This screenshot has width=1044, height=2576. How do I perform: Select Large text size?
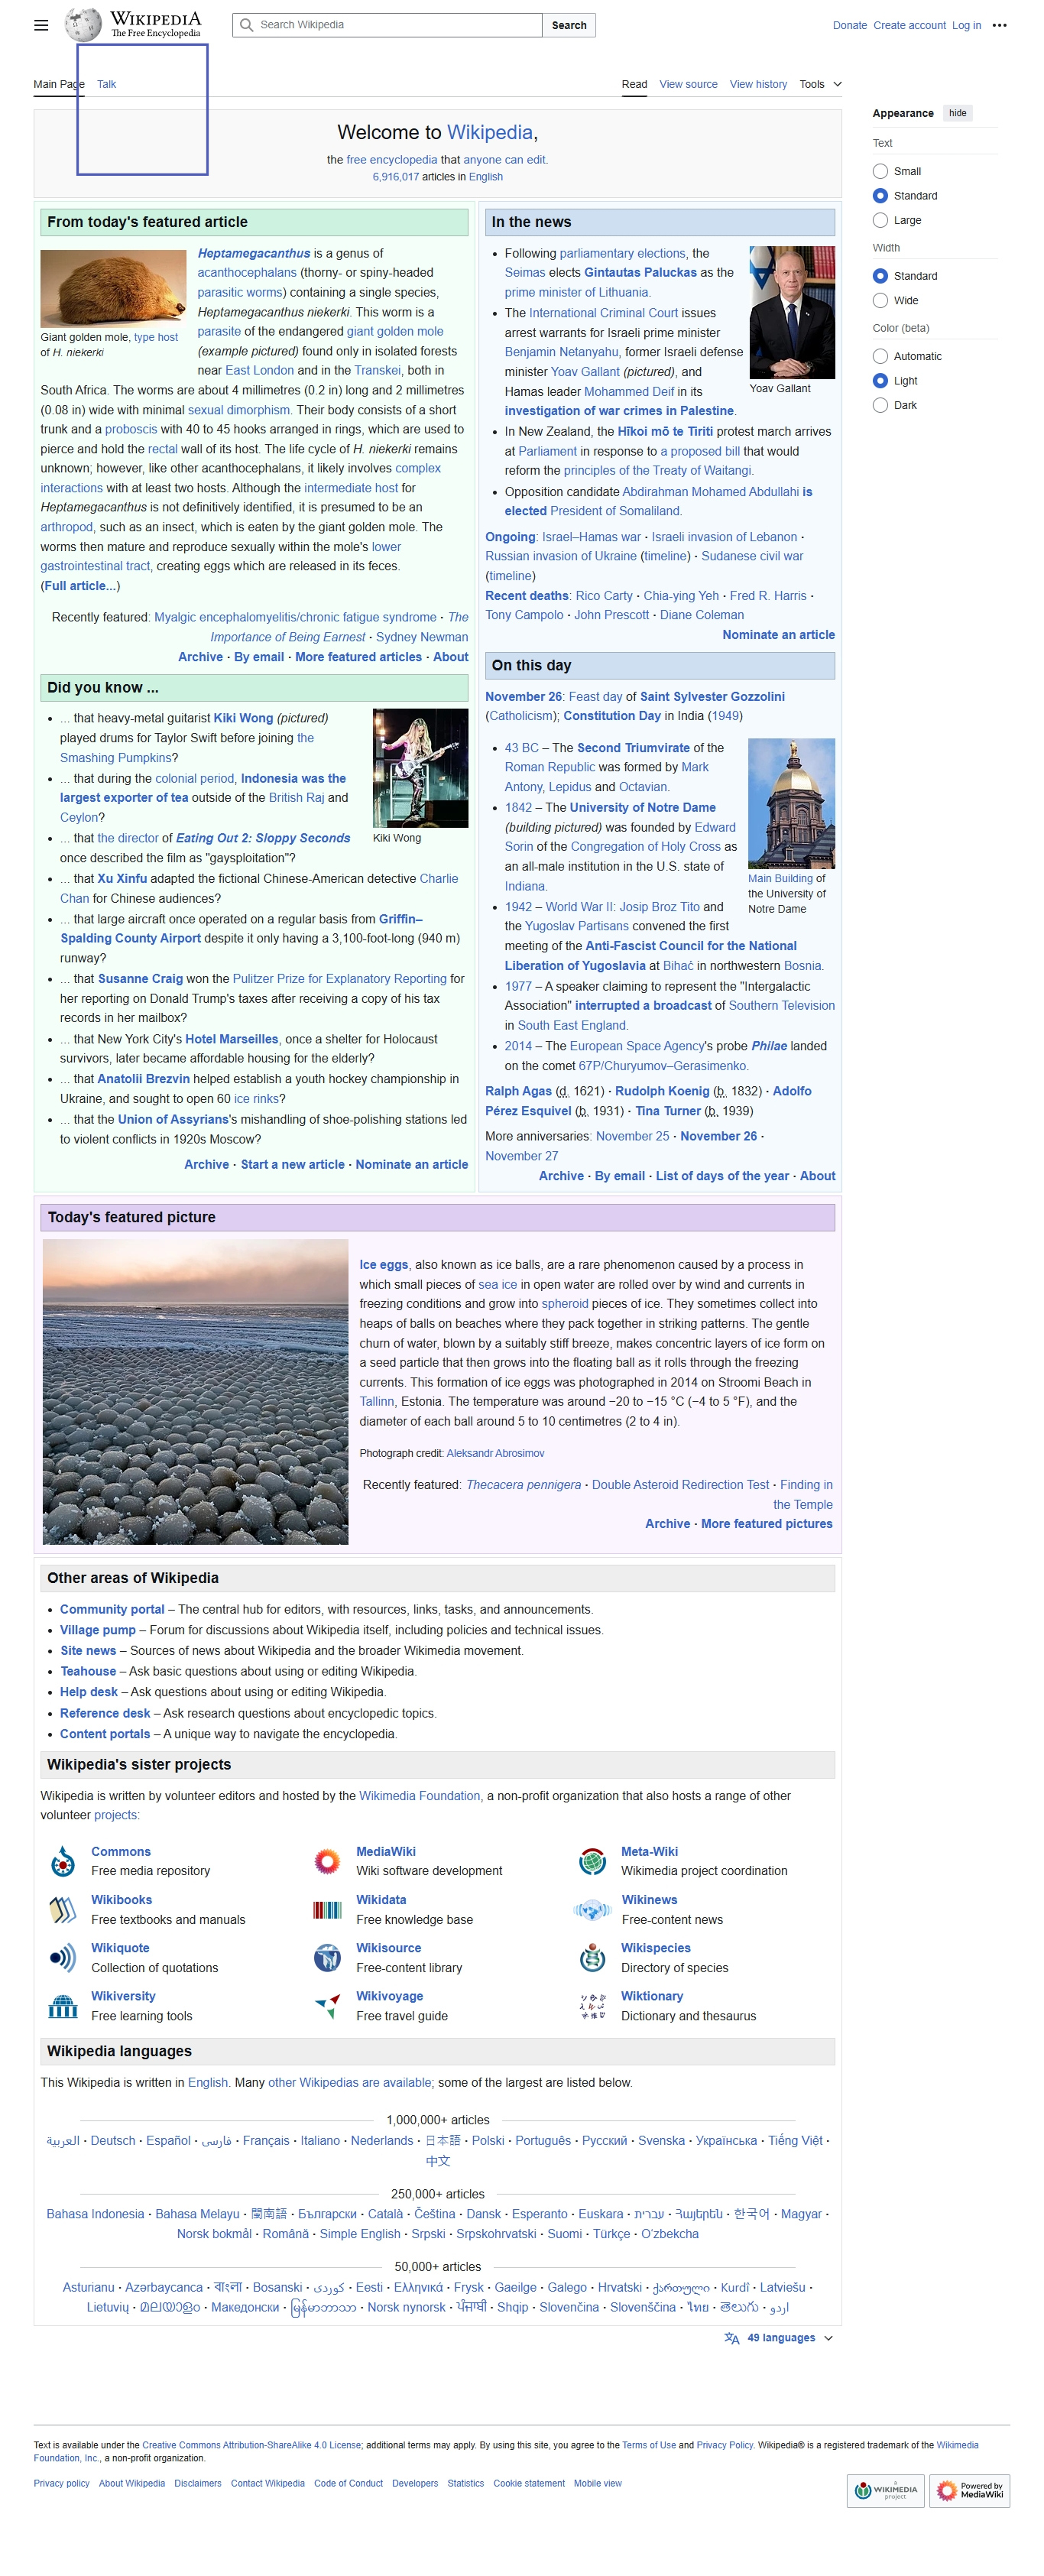(880, 220)
